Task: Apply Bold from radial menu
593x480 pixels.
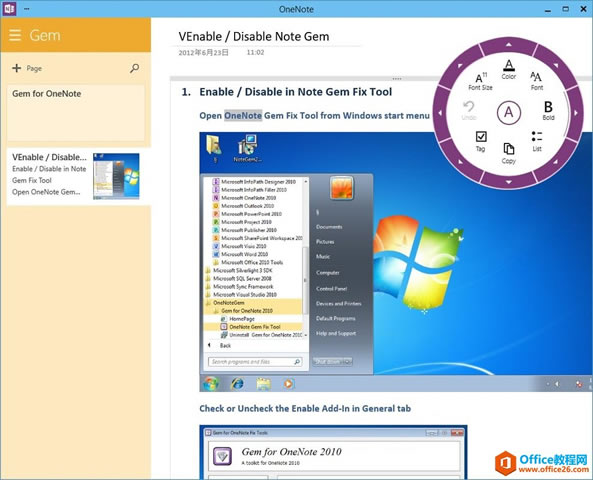Action: (548, 110)
